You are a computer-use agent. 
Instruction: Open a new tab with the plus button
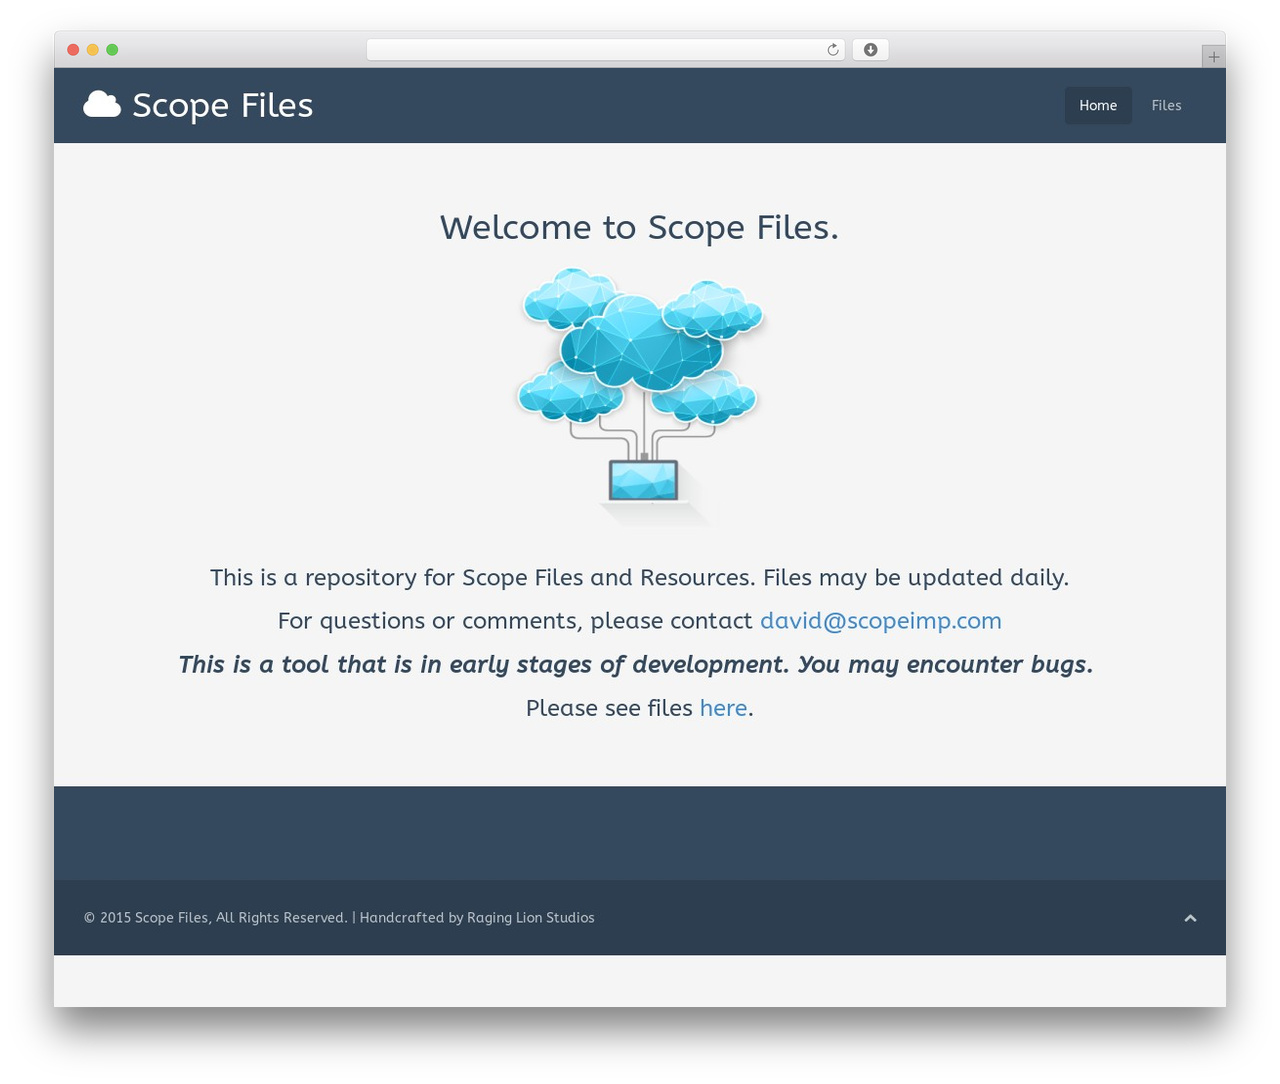tap(1213, 57)
